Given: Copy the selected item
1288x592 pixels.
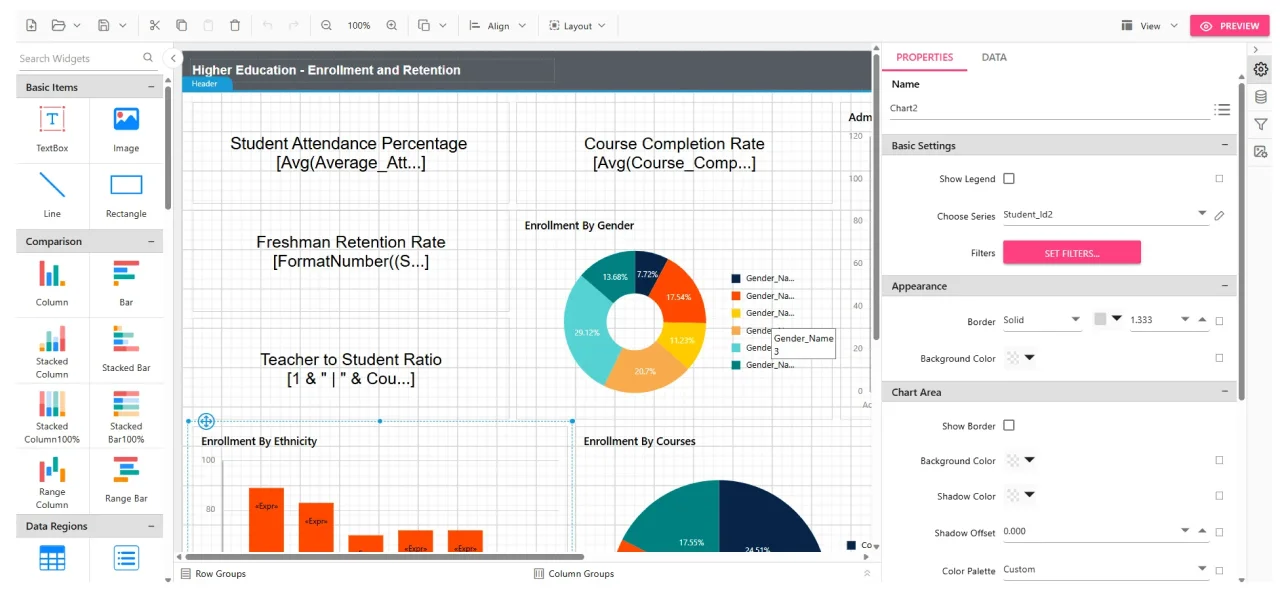Looking at the screenshot, I should (x=181, y=25).
